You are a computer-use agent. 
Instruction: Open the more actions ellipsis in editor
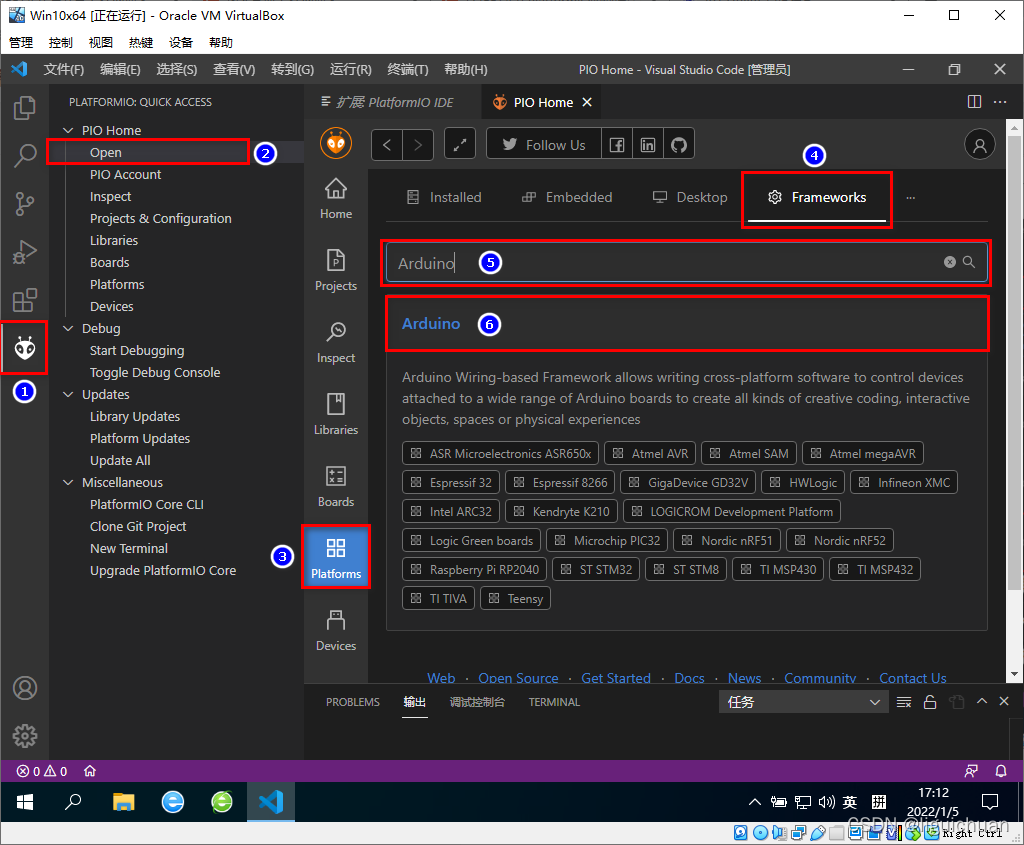pos(1000,102)
